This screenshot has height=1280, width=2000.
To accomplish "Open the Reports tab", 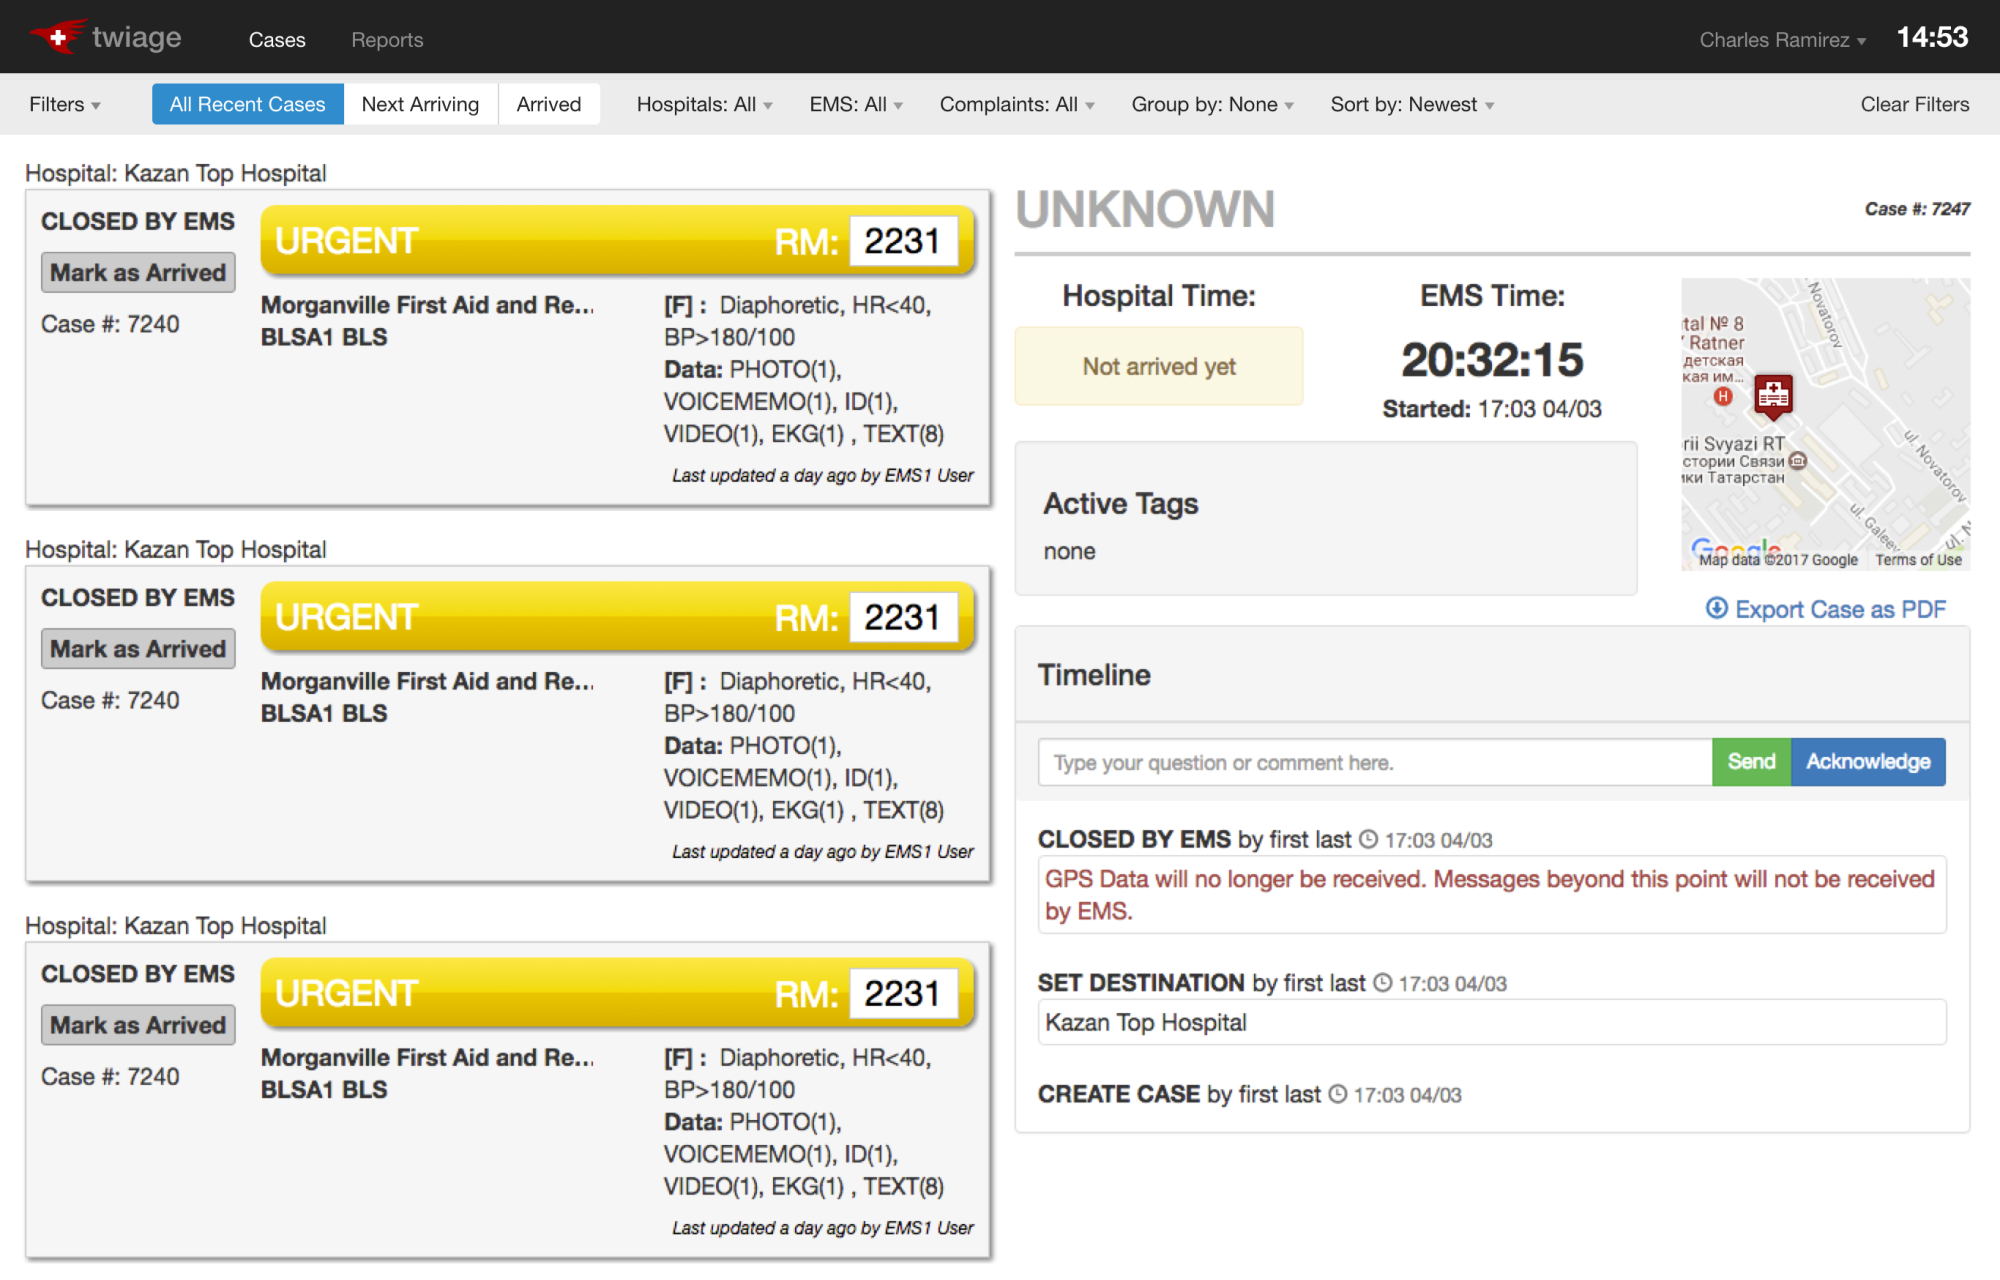I will pyautogui.click(x=387, y=40).
